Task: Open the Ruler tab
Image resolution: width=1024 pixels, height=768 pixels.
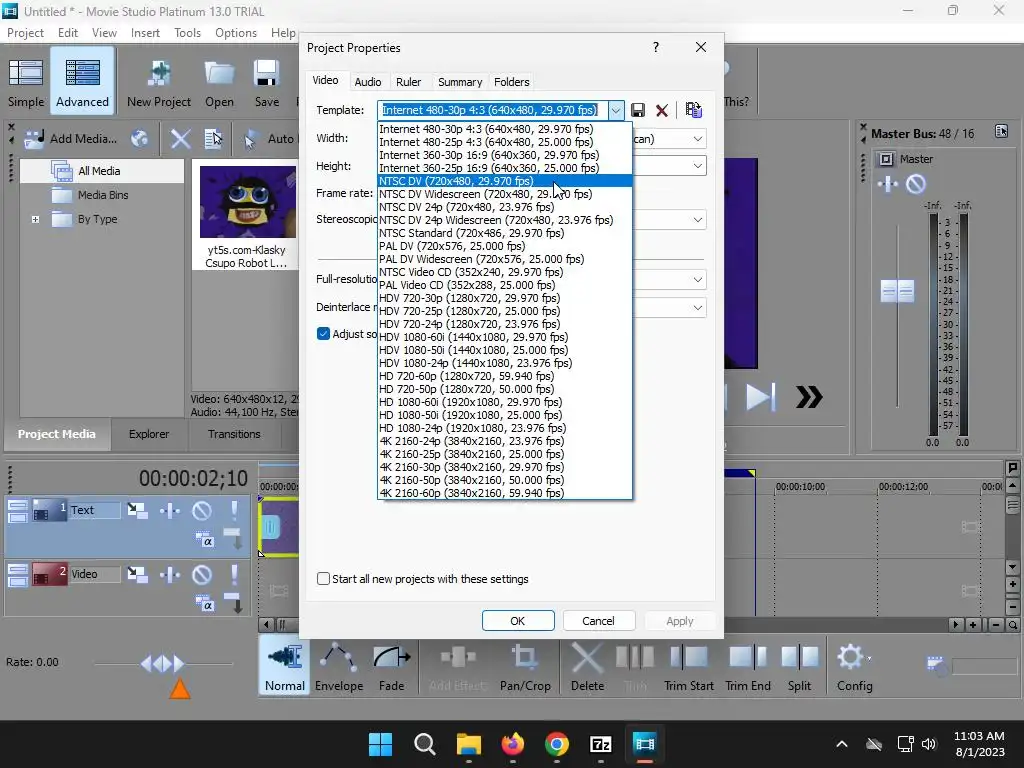Action: [x=408, y=82]
